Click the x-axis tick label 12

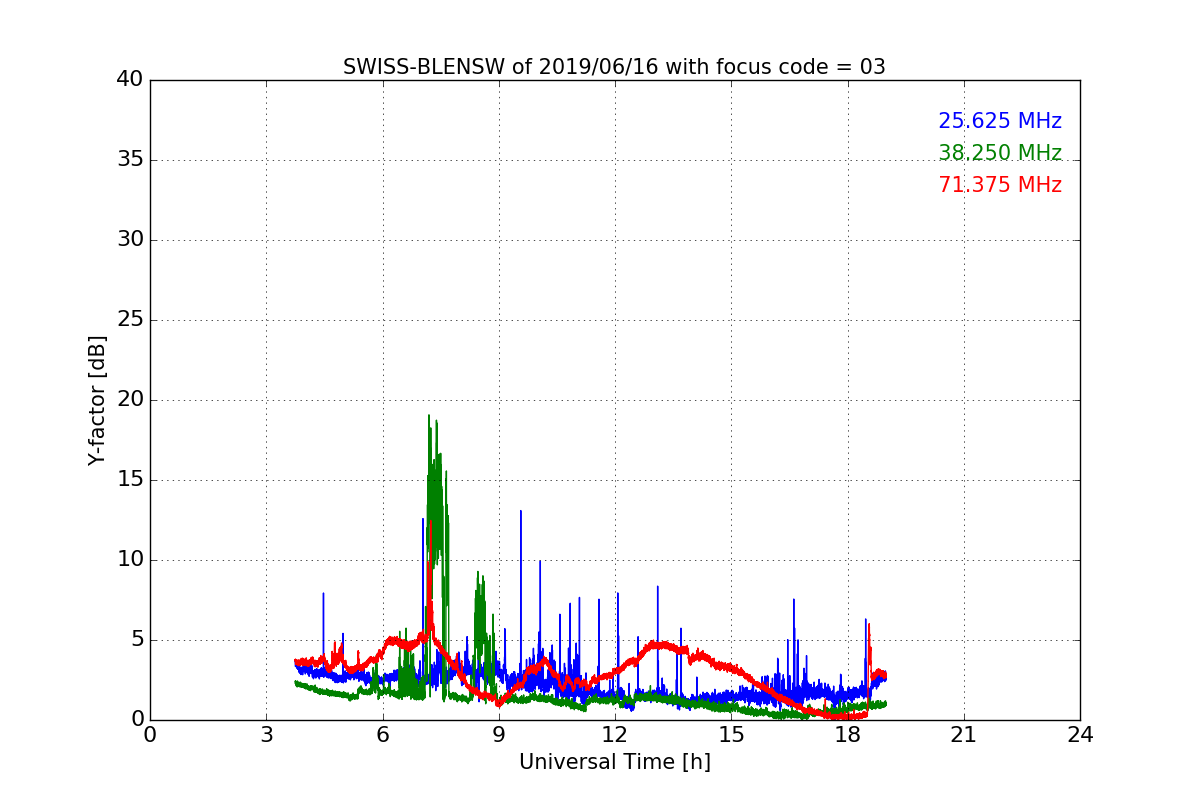615,735
